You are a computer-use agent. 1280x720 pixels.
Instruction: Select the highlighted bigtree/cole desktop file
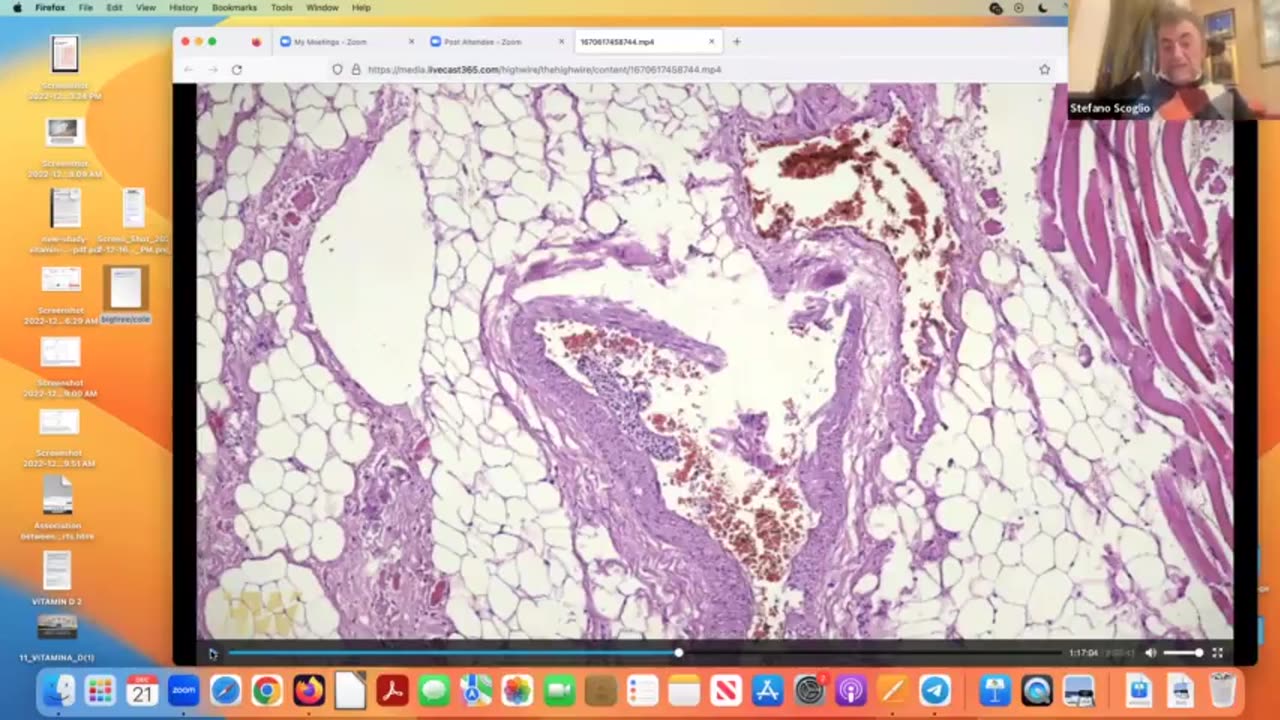[126, 295]
